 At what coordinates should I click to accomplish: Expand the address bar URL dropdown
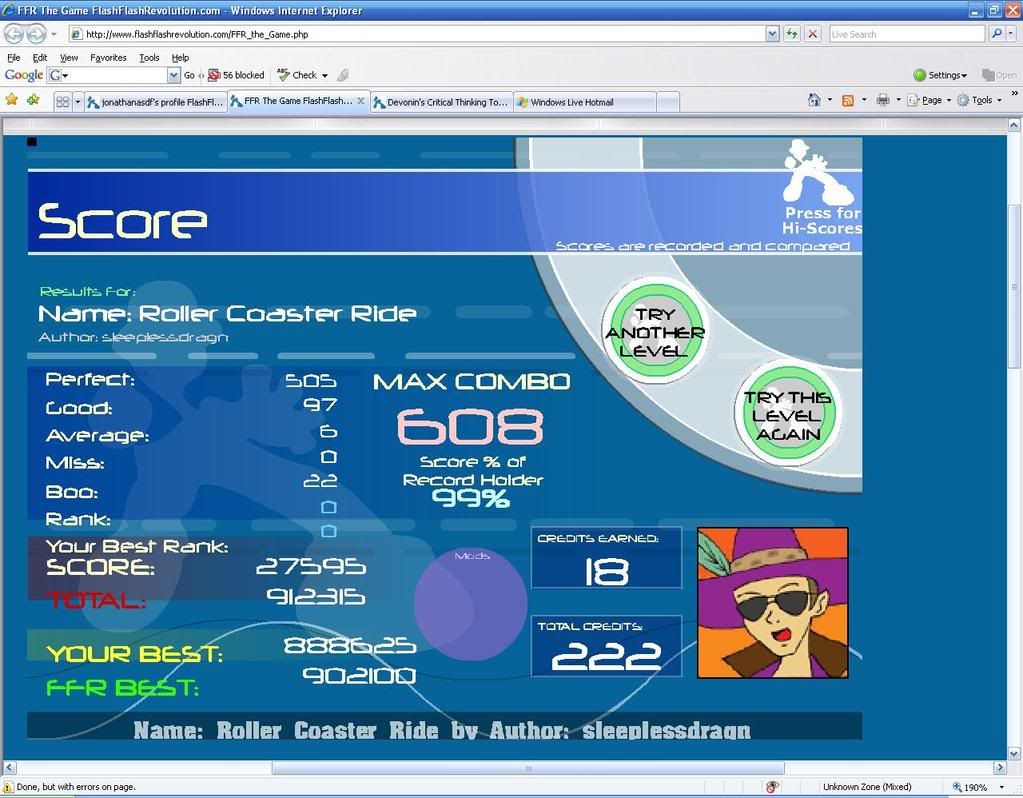(772, 34)
